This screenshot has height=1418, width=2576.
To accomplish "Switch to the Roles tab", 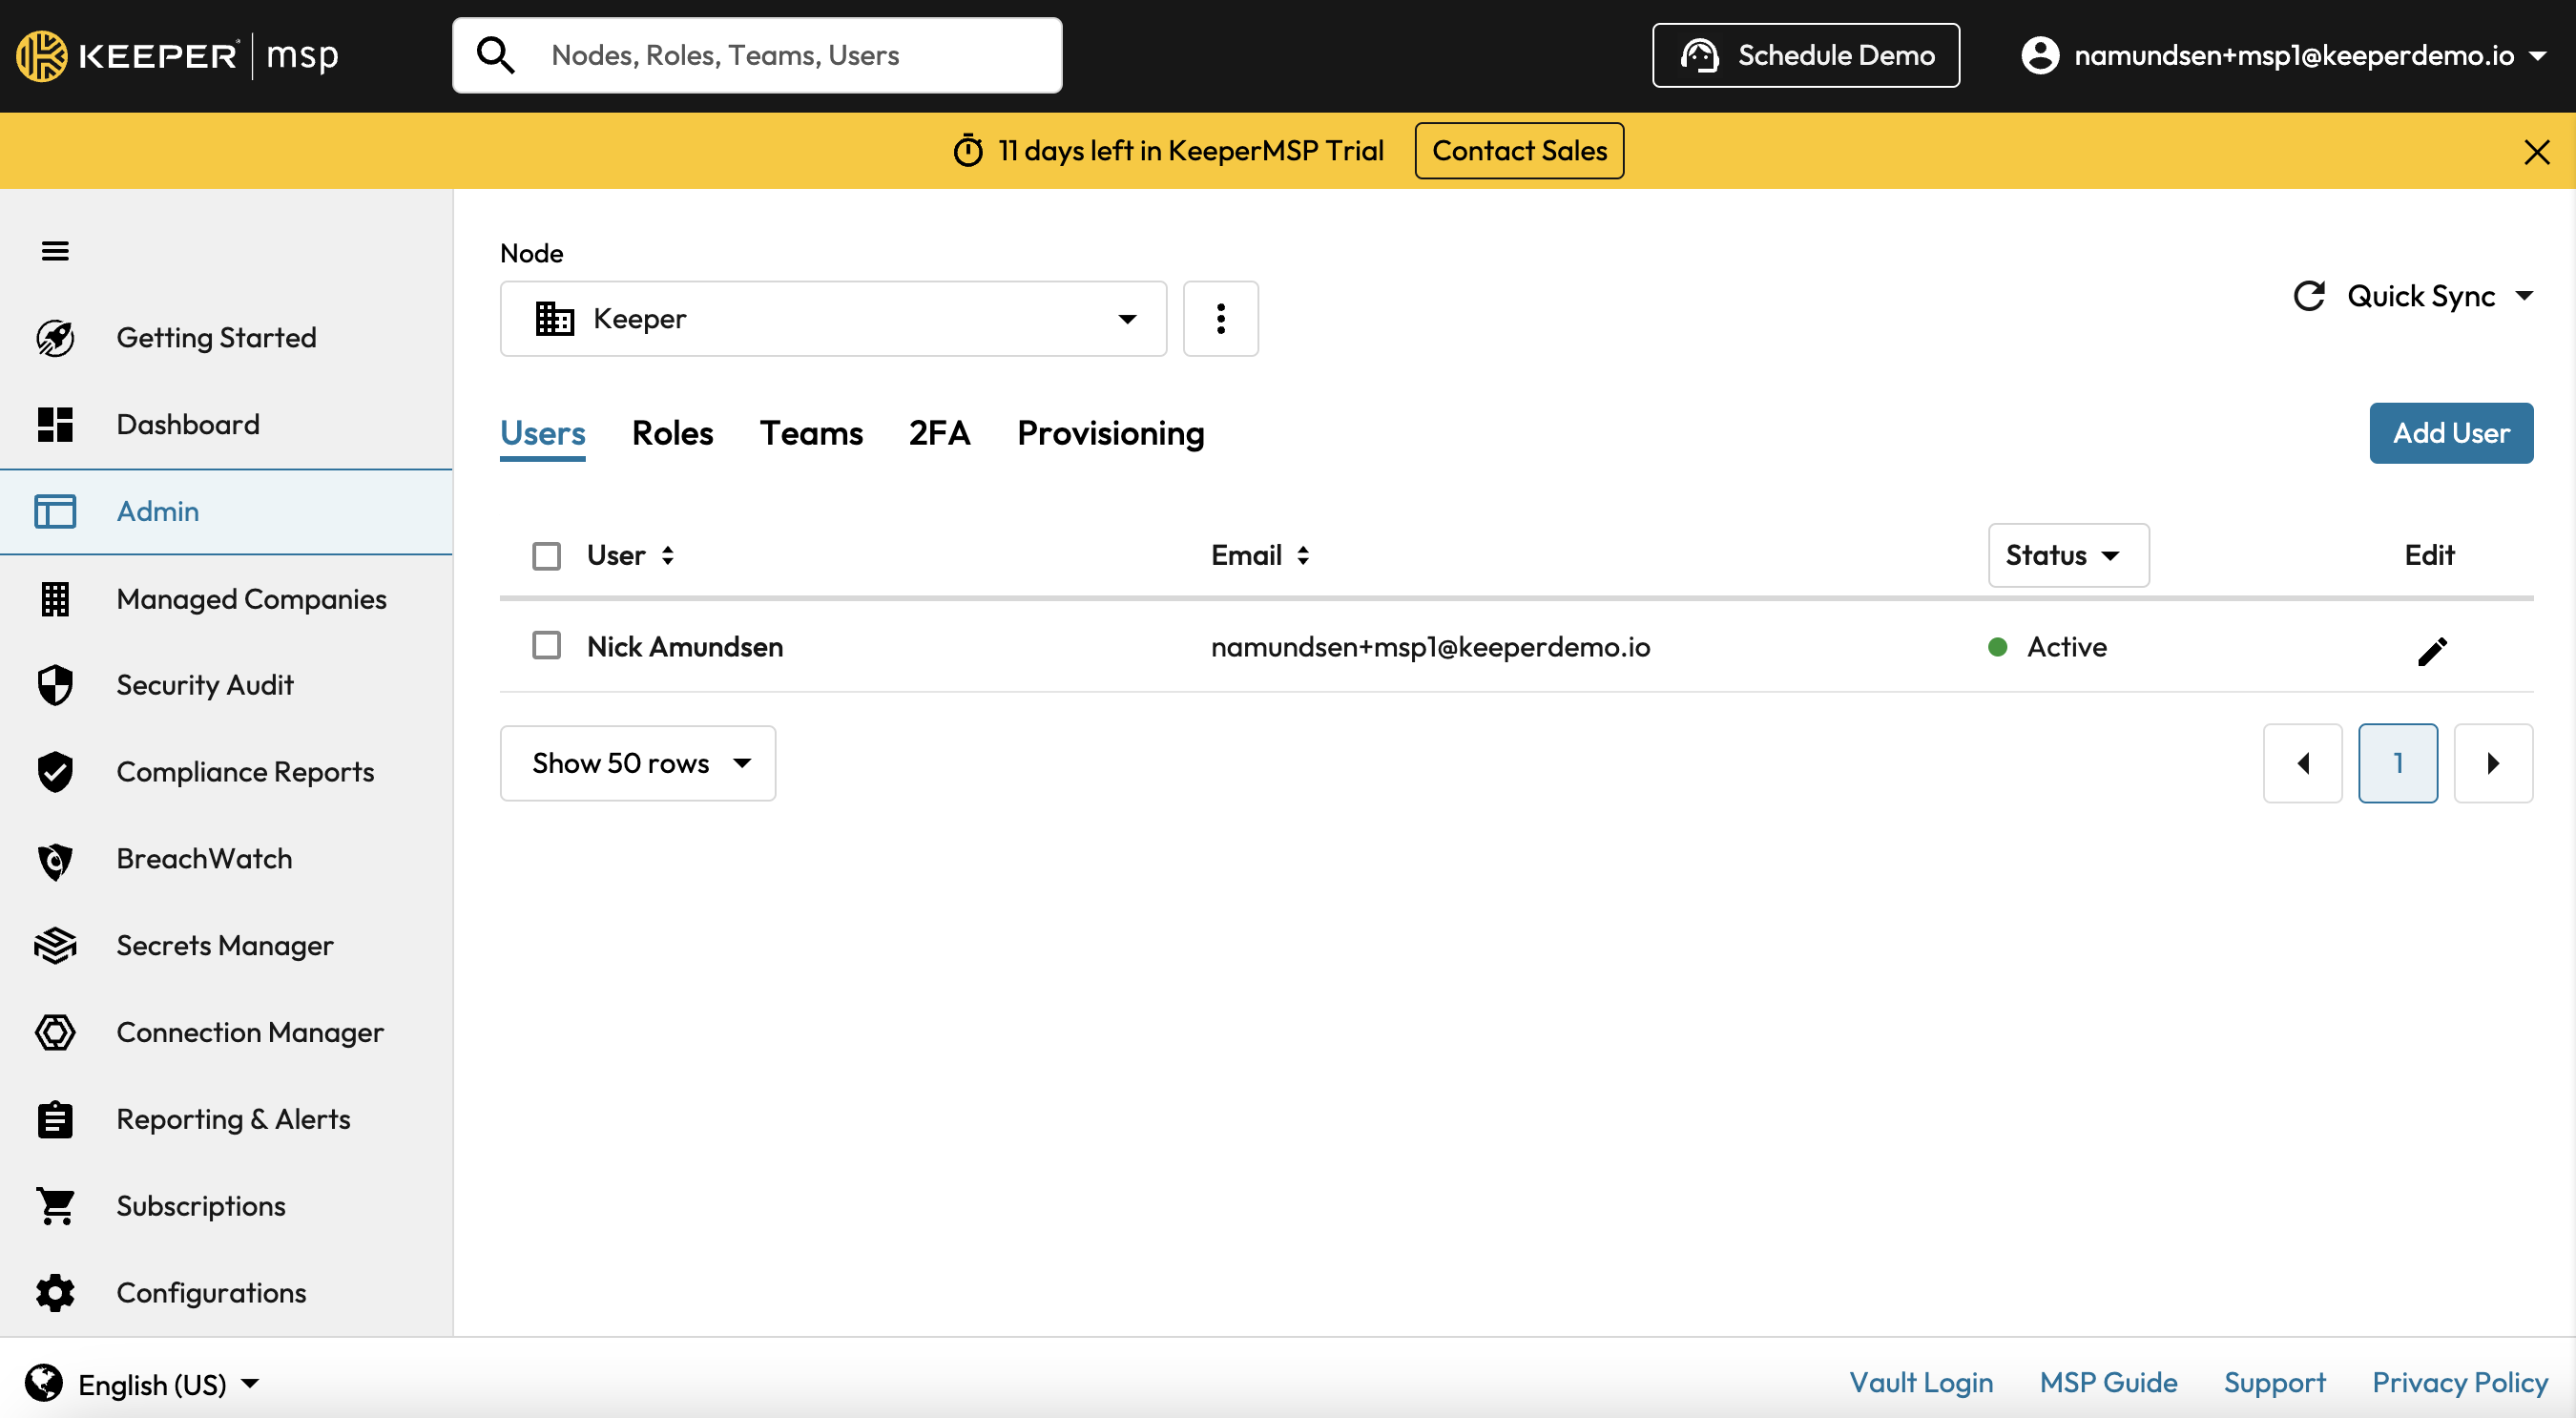I will click(x=672, y=434).
